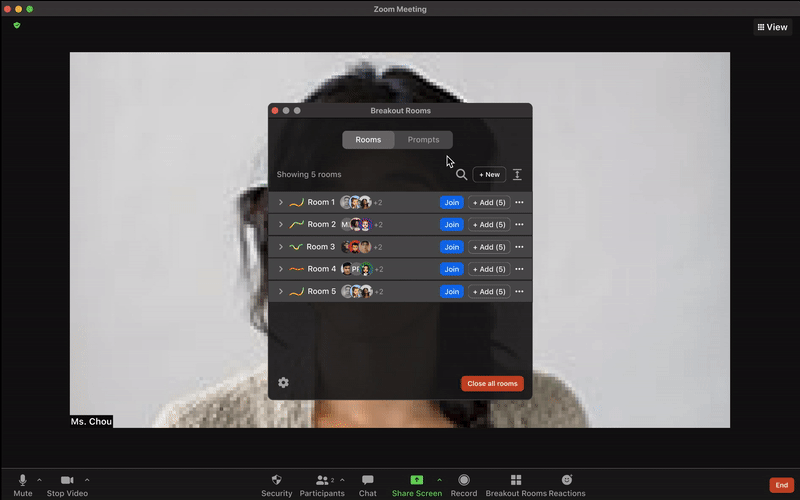This screenshot has width=800, height=500.
Task: Close the Breakout Rooms window
Action: click(275, 111)
